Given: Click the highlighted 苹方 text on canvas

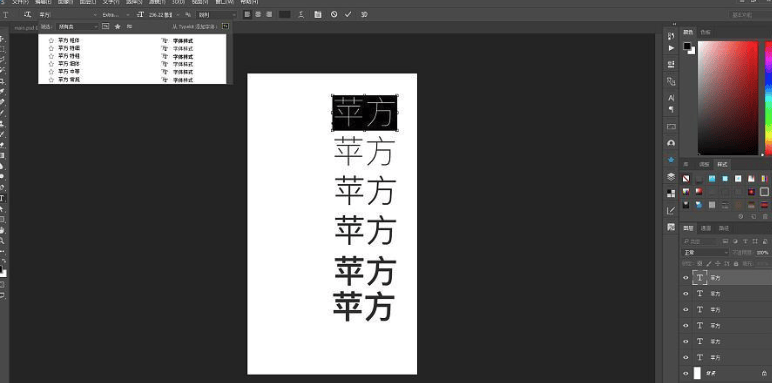Looking at the screenshot, I should click(364, 113).
